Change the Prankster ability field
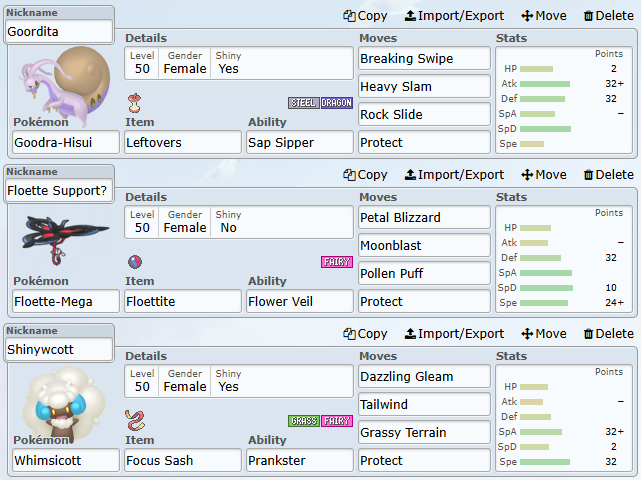This screenshot has width=641, height=480. [300, 460]
